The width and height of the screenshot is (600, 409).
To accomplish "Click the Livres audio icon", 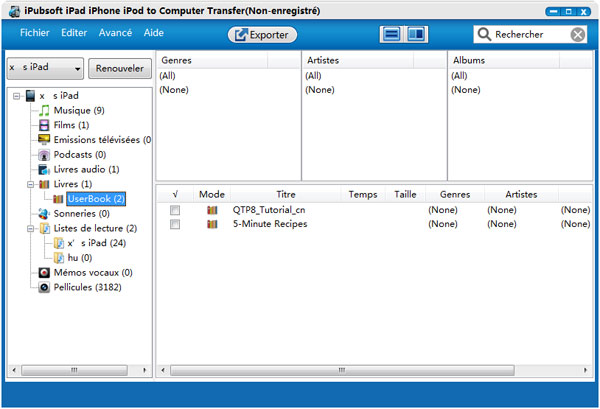I will [44, 169].
